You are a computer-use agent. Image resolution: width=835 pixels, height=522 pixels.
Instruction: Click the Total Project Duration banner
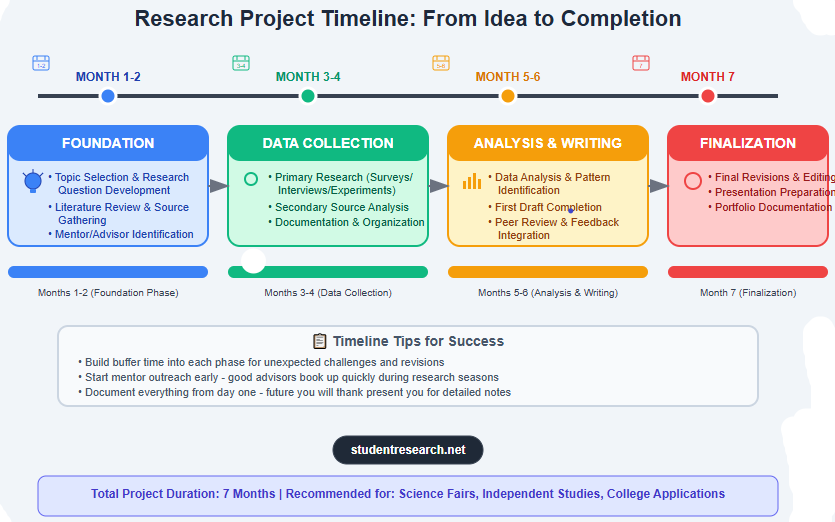[x=408, y=494]
